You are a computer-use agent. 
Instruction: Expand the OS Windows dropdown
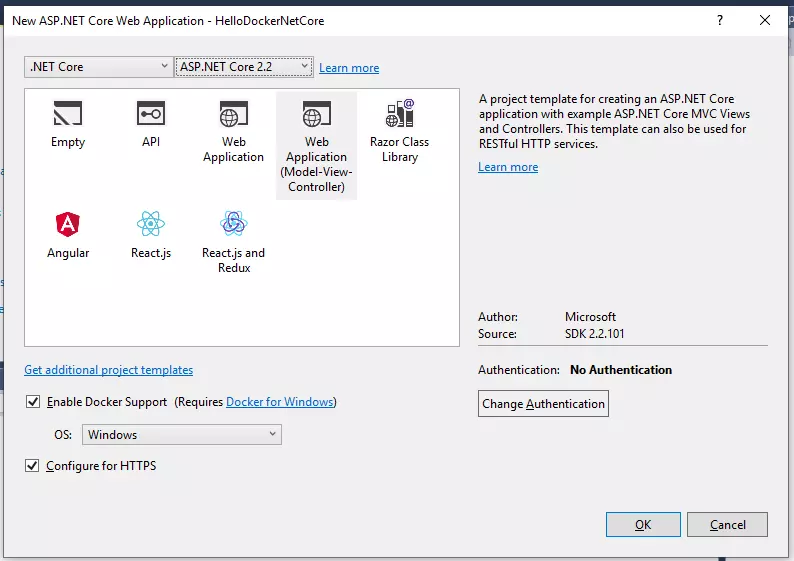pos(182,434)
